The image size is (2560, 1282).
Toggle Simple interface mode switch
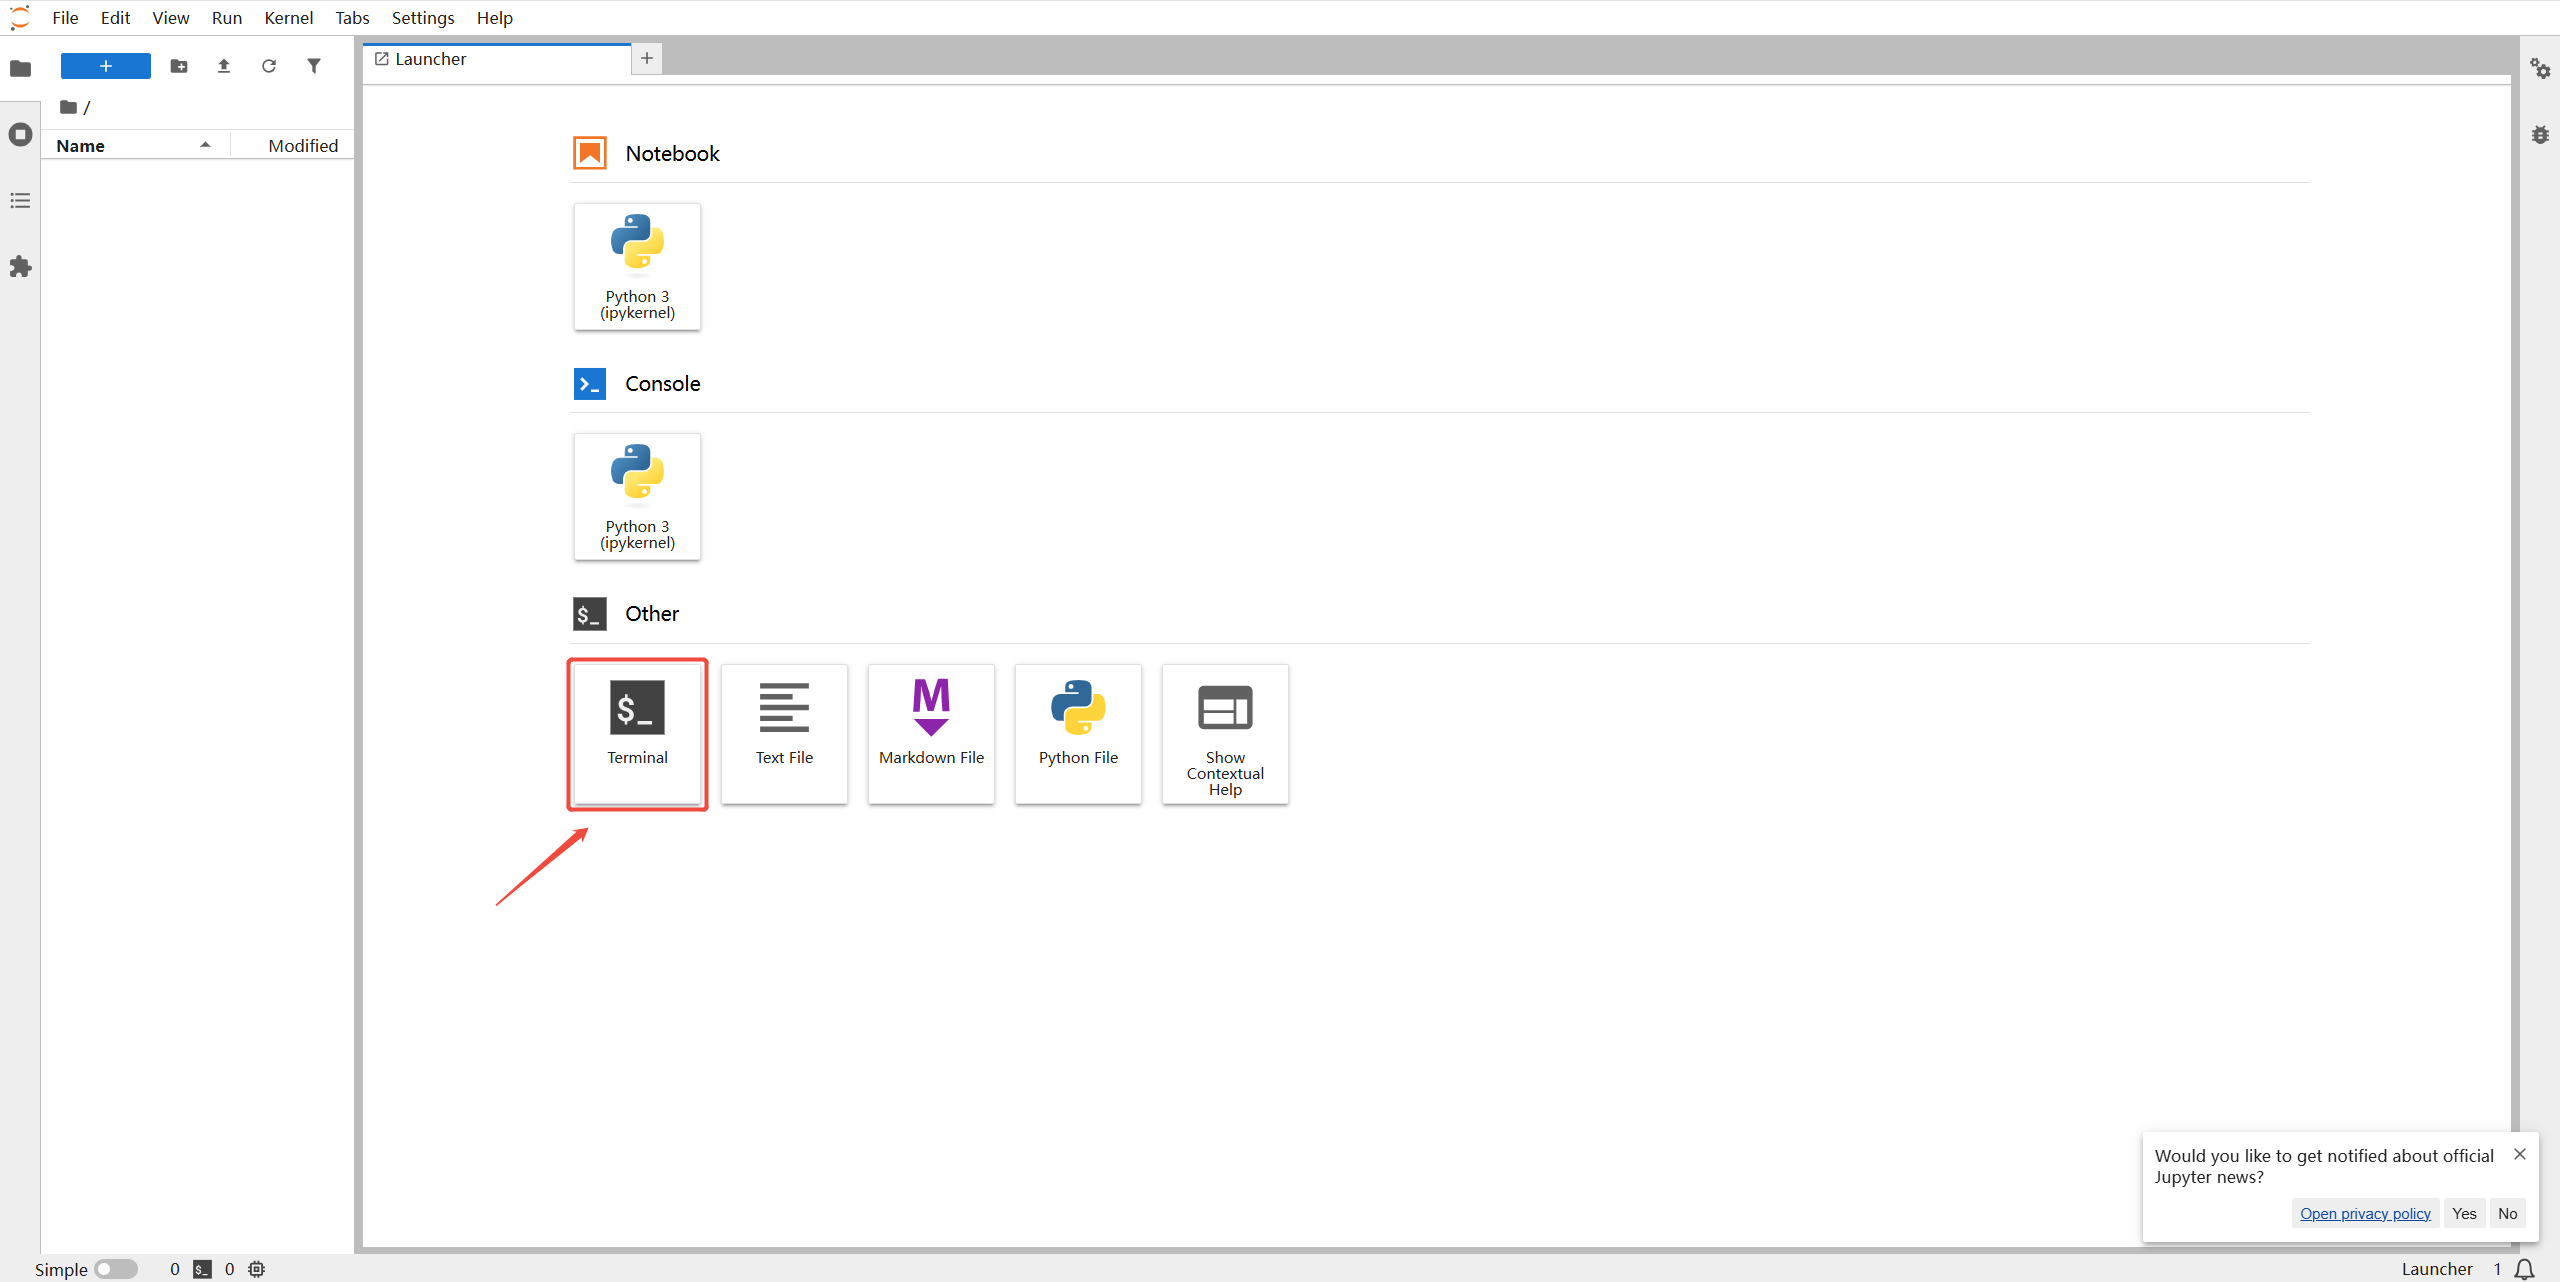[116, 1269]
